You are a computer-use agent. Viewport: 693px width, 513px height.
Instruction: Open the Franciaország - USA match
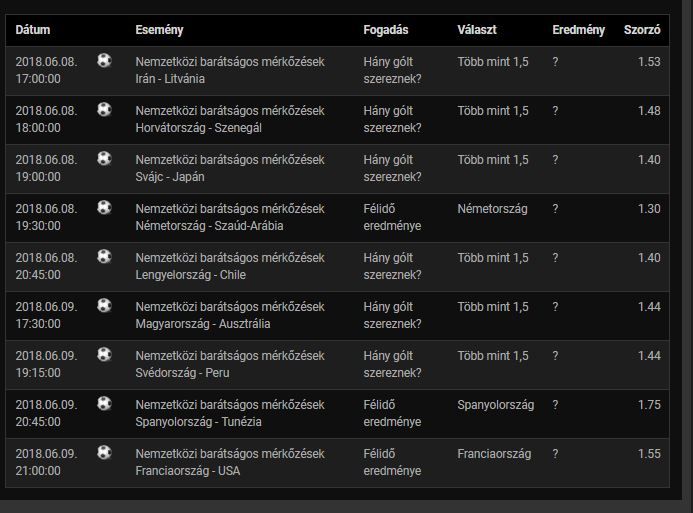pyautogui.click(x=187, y=470)
